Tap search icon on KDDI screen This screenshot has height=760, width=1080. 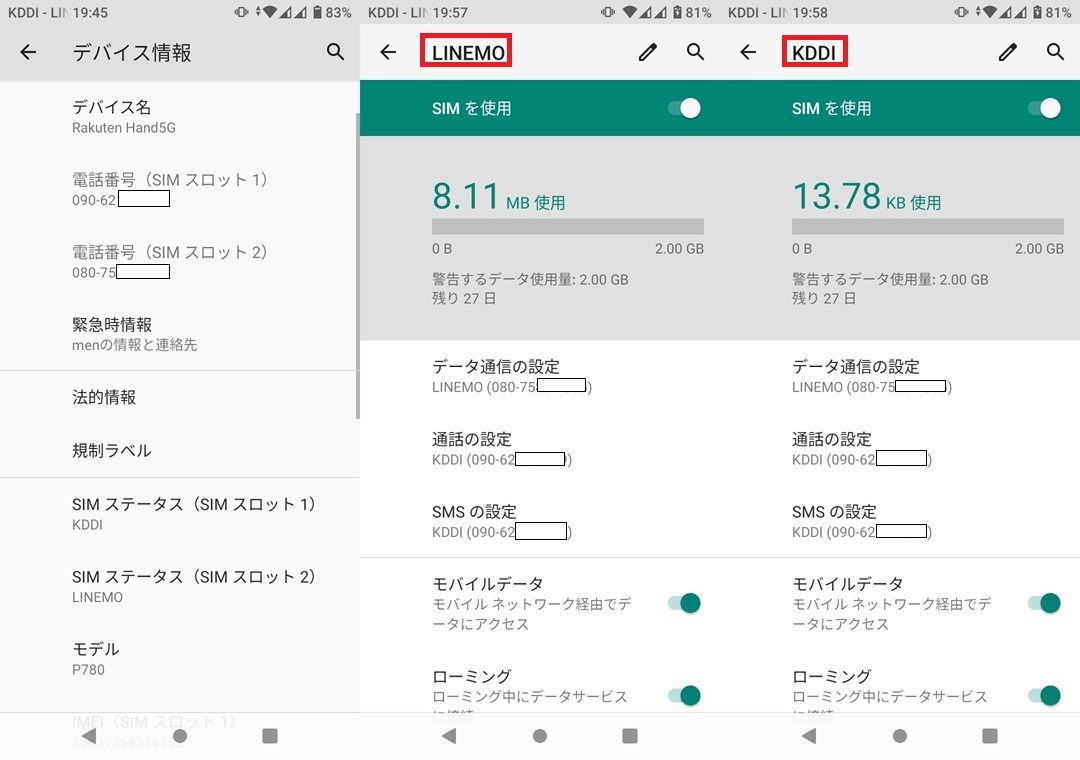(1055, 52)
